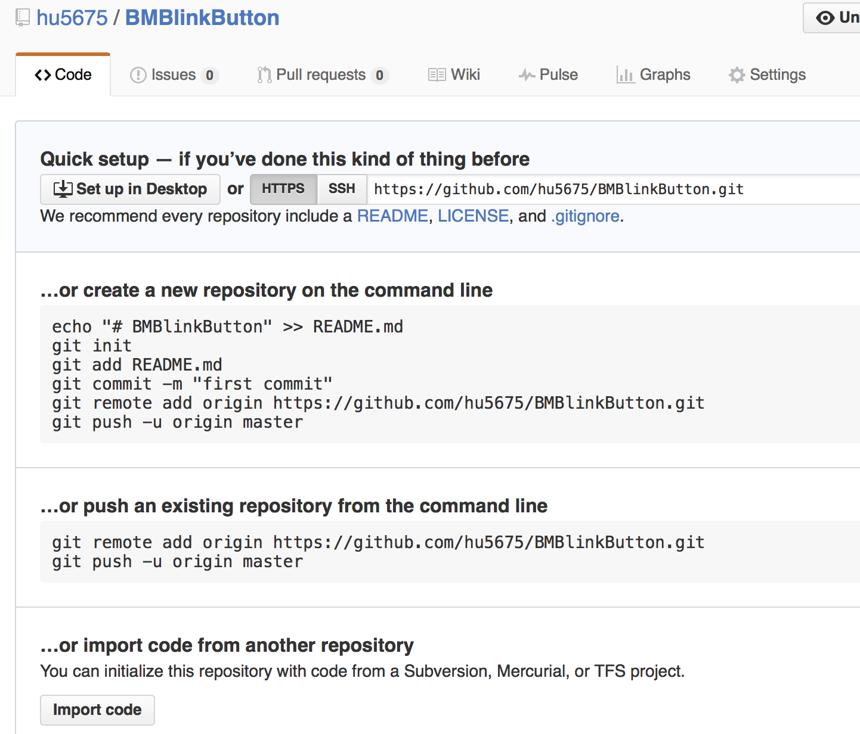860x734 pixels.
Task: Click the Code tab angle-brackets icon
Action: tap(43, 75)
